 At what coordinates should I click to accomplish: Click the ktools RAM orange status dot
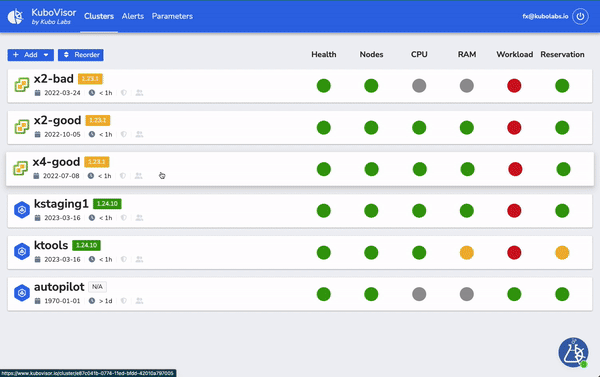tap(467, 253)
